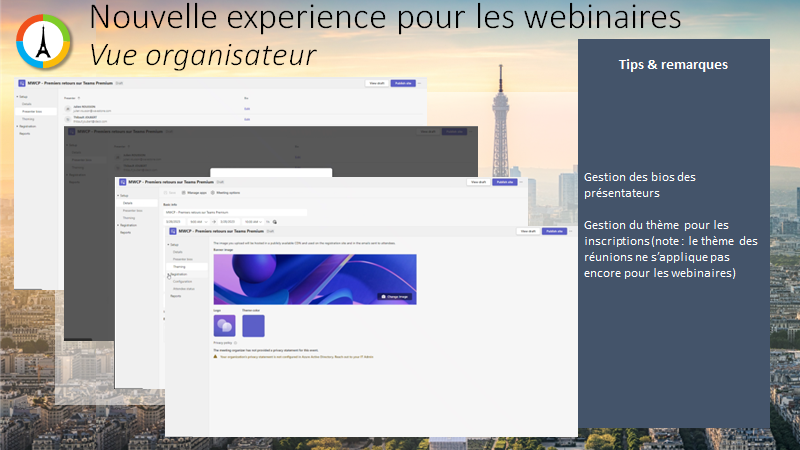Image resolution: width=800 pixels, height=450 pixels.
Task: Click Publish site in the Presenter bios window
Action: click(x=403, y=83)
